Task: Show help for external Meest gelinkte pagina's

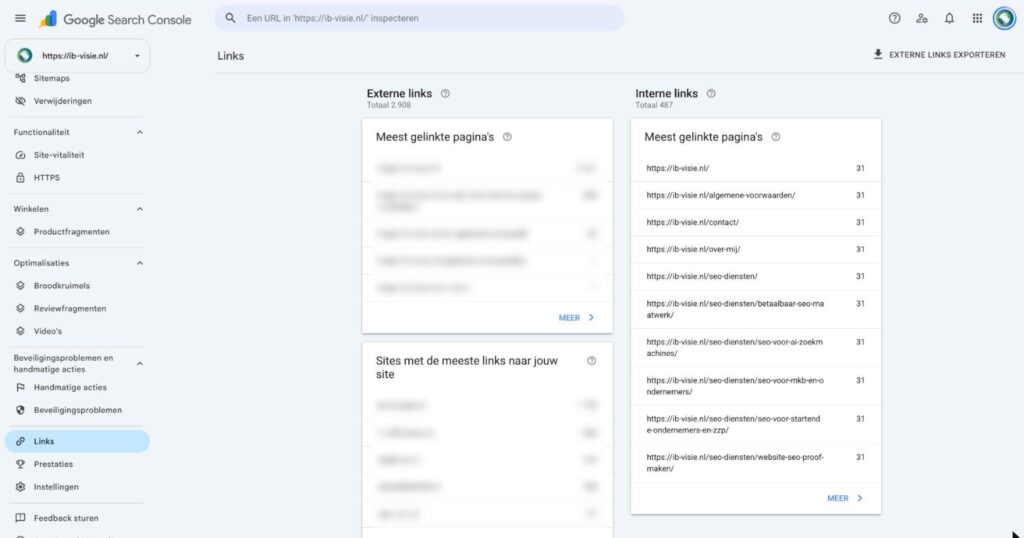Action: 507,137
